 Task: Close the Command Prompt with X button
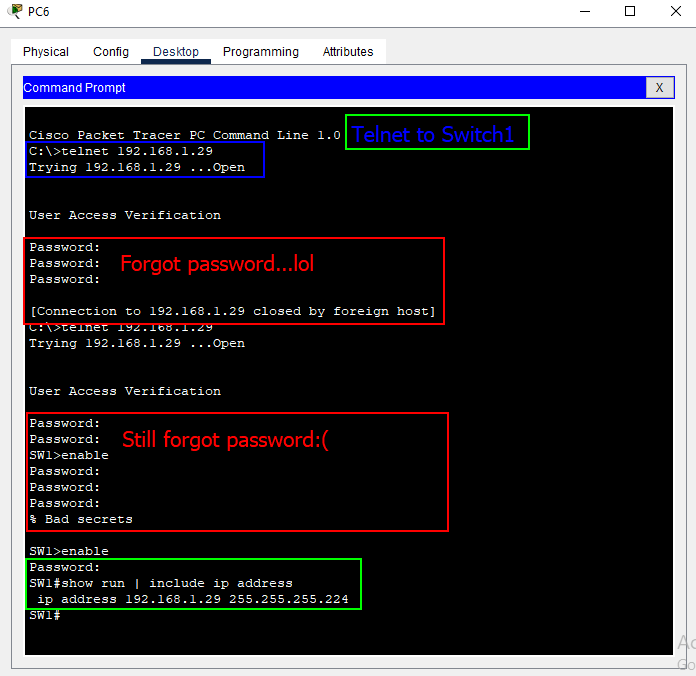click(659, 87)
